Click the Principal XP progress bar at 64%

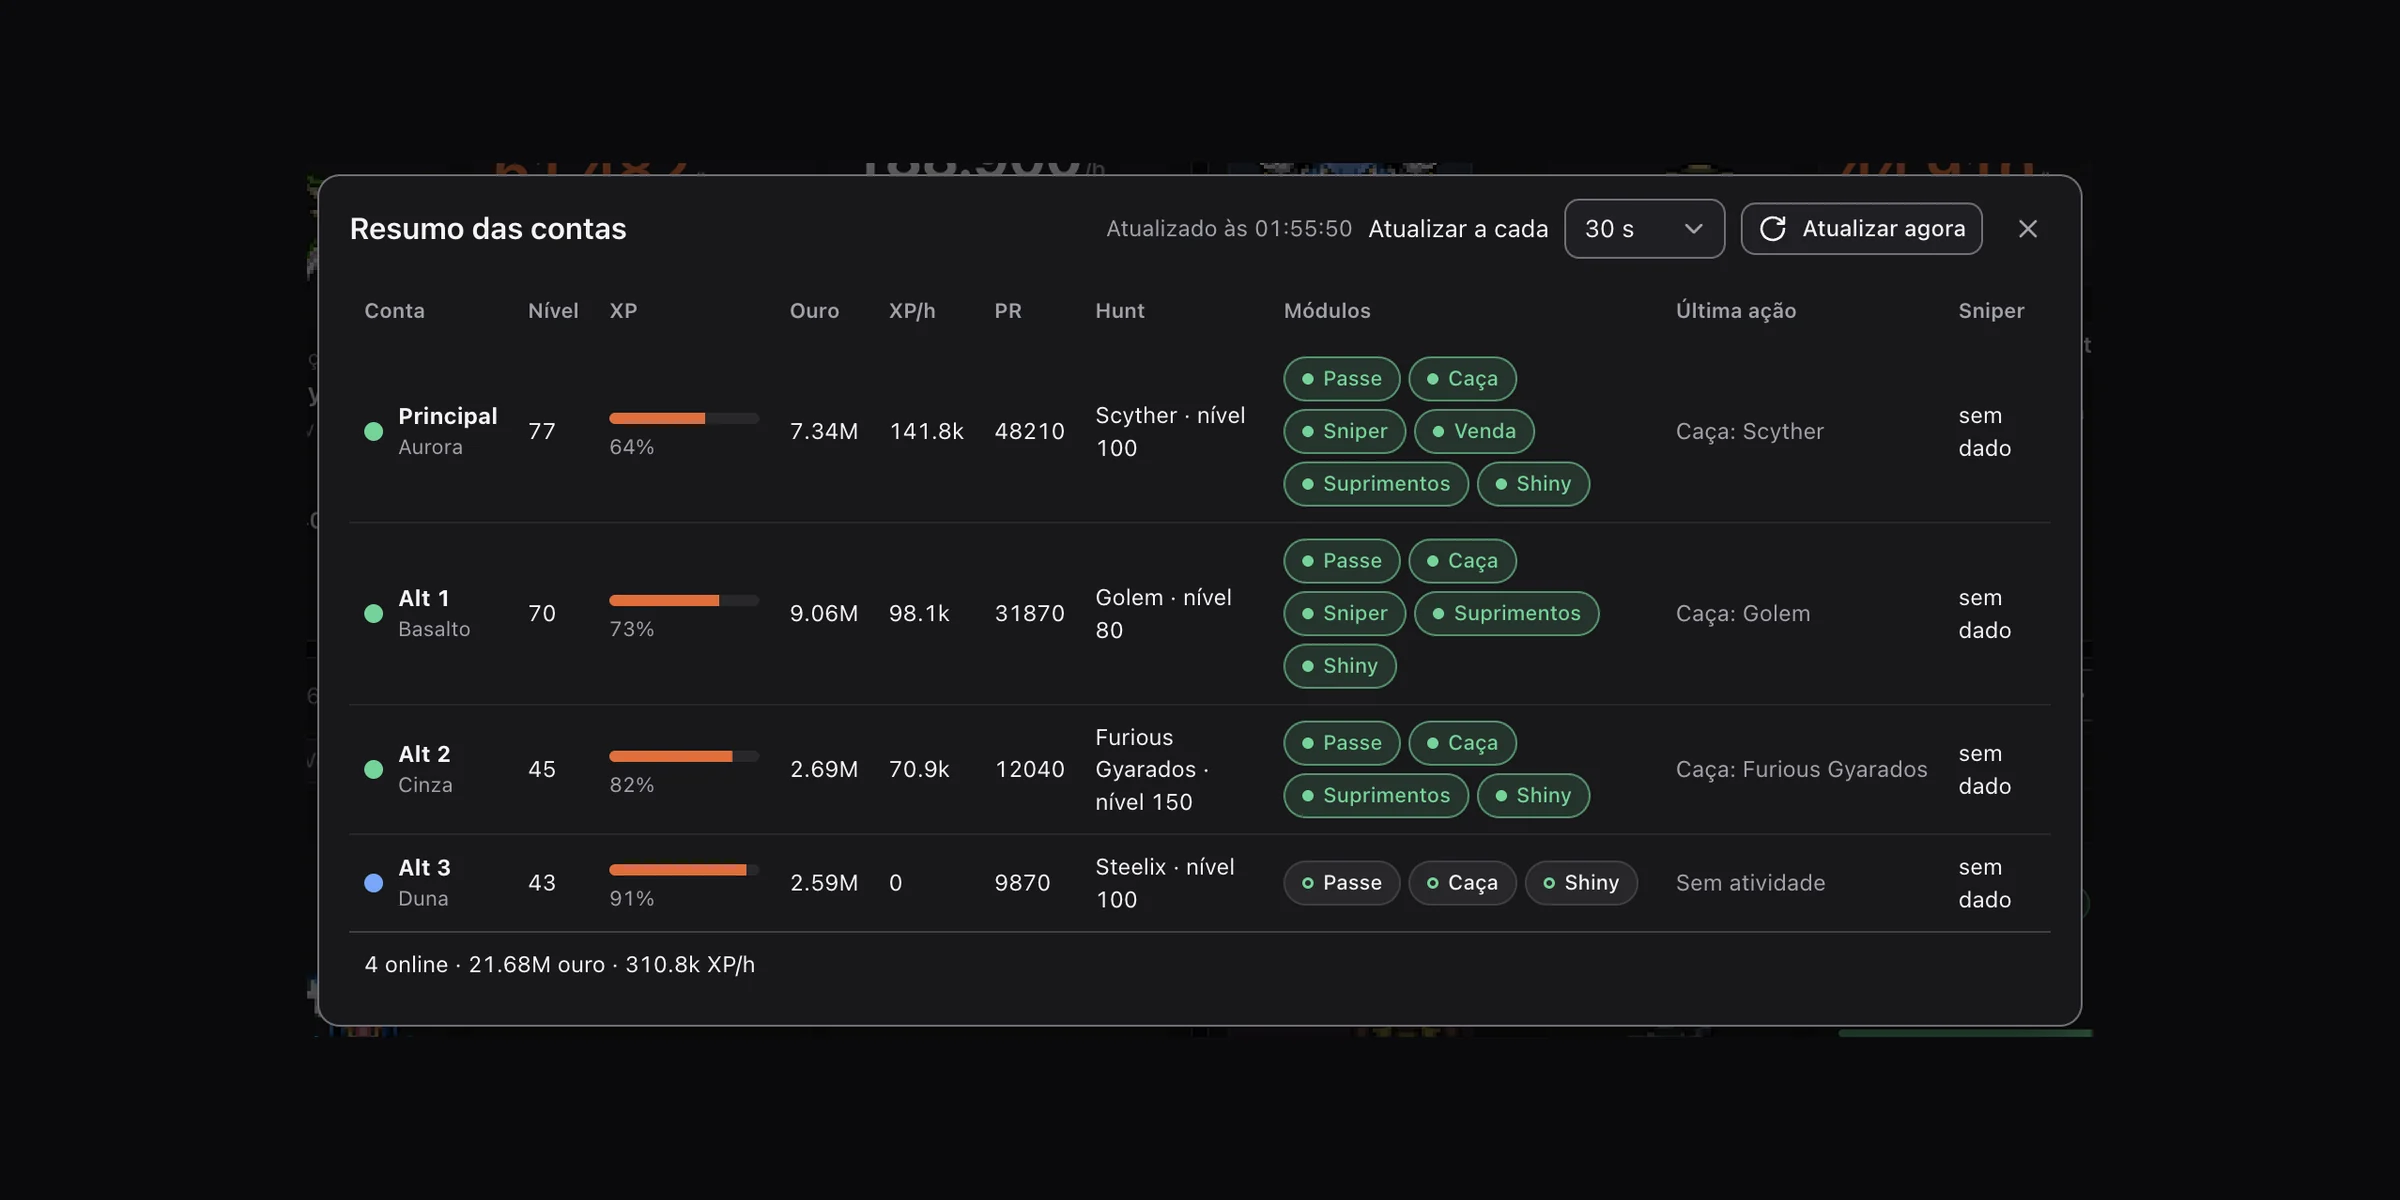pyautogui.click(x=684, y=418)
